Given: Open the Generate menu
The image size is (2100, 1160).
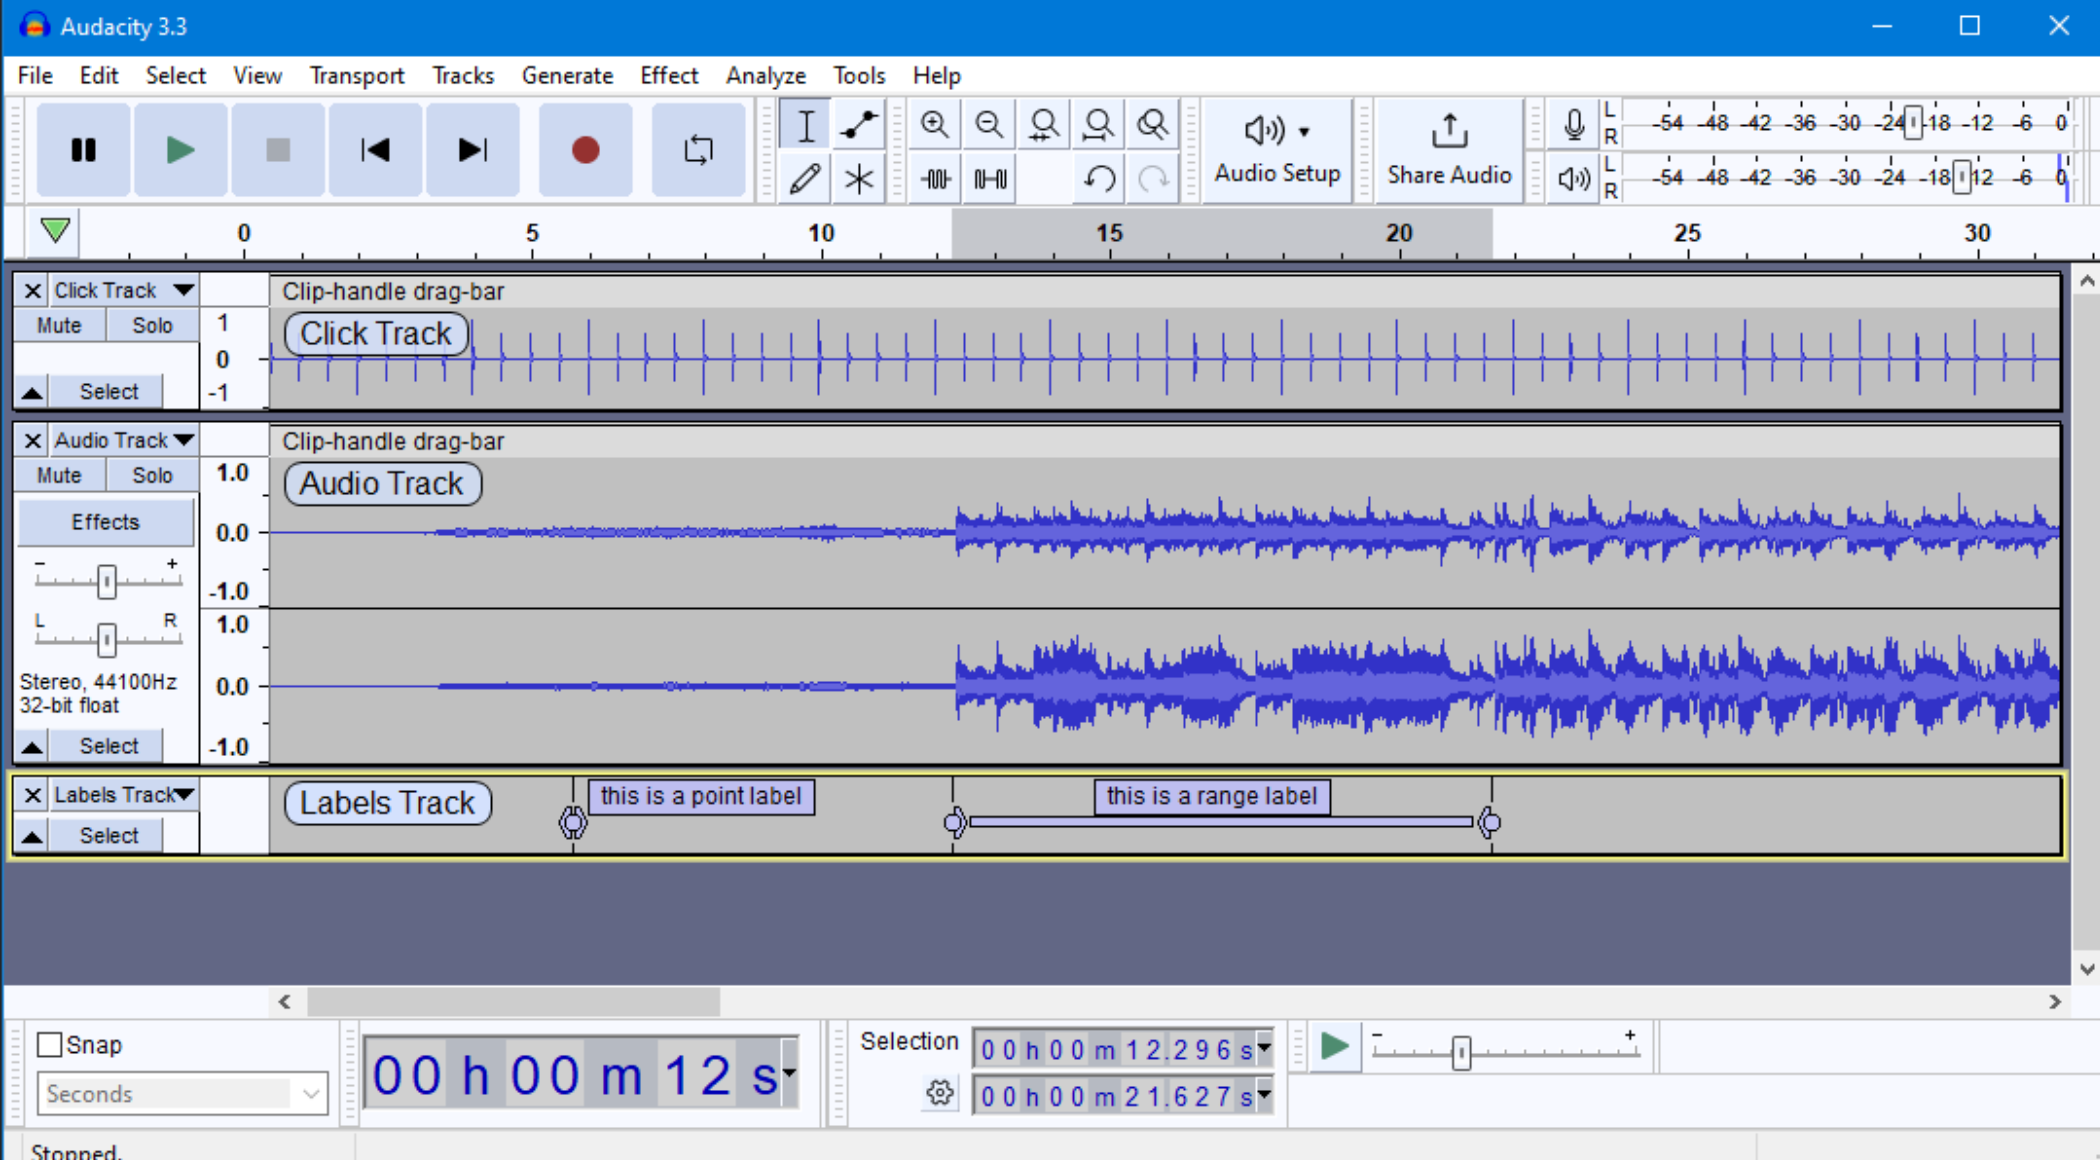Looking at the screenshot, I should [567, 75].
